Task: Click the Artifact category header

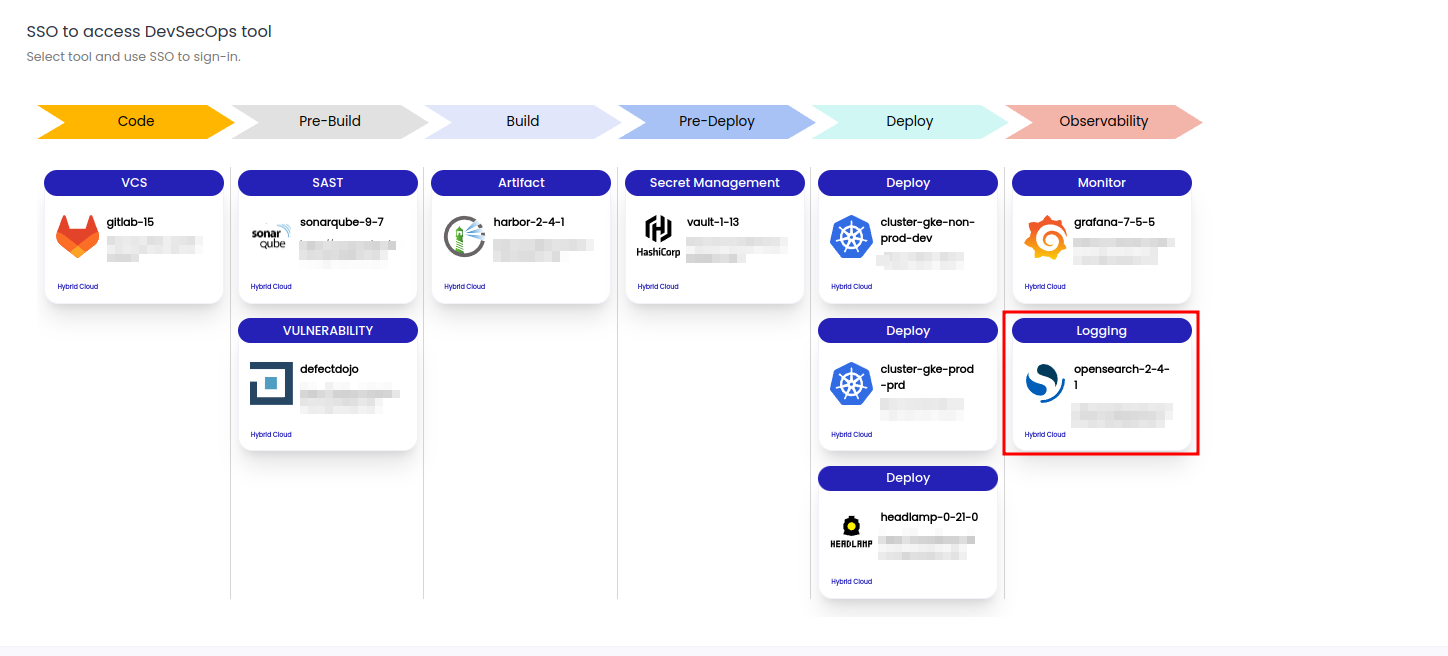Action: tap(521, 183)
